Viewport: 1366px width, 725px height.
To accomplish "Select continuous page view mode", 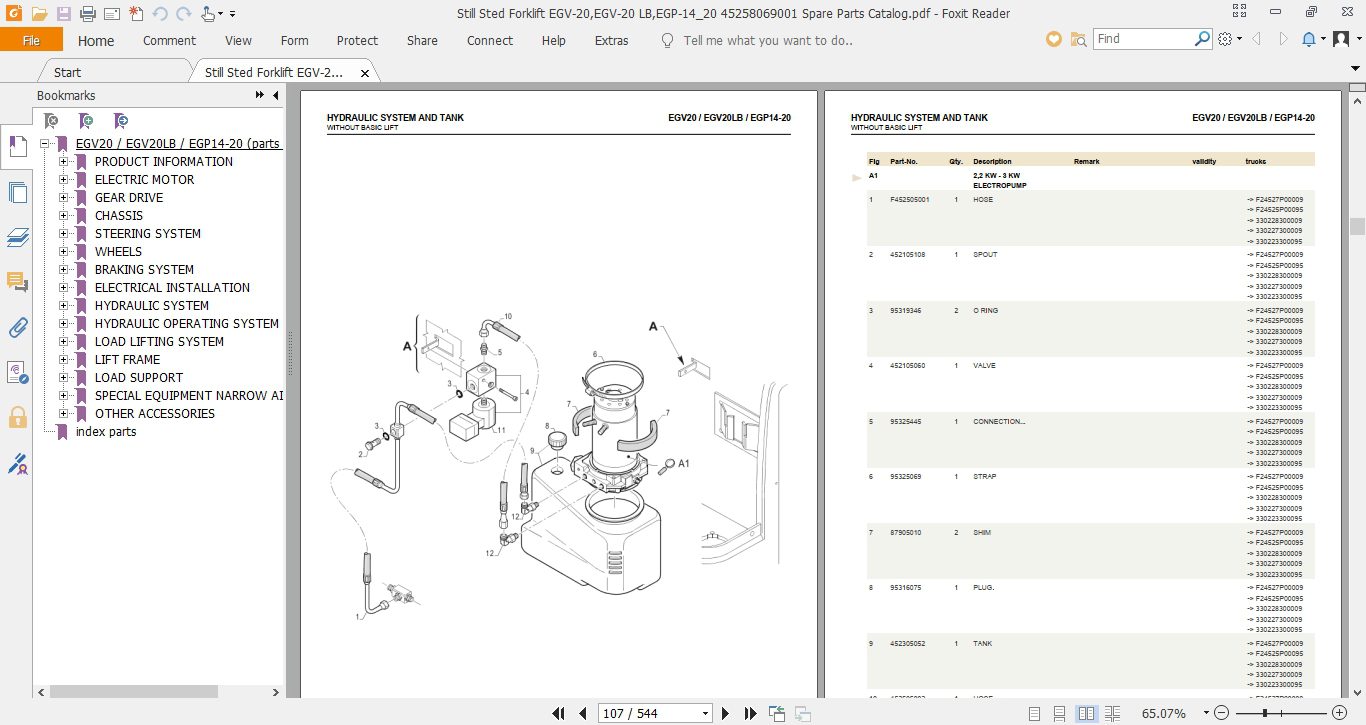I will pos(1060,714).
